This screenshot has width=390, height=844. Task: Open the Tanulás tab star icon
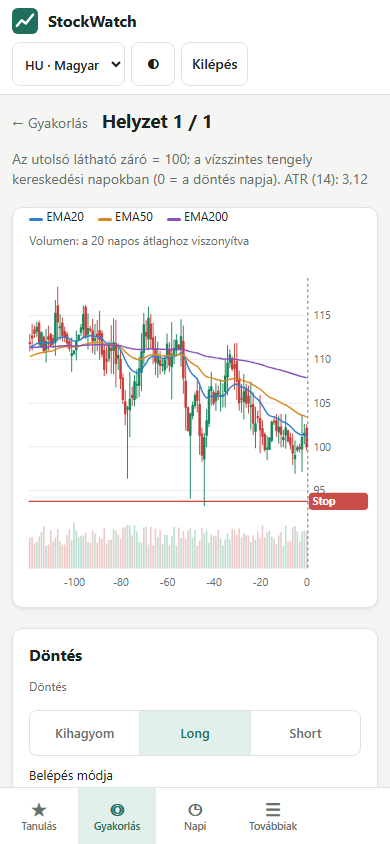point(39,809)
